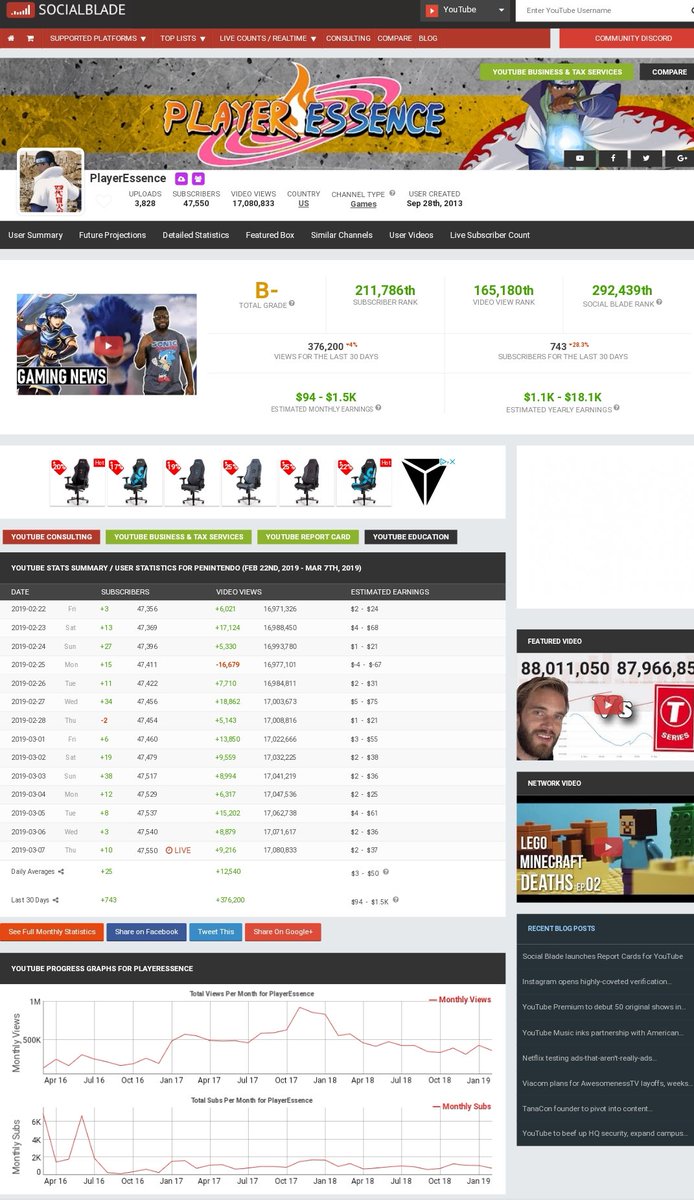Image resolution: width=694 pixels, height=1200 pixels.
Task: Click help icon beside Total Grade
Action: [291, 303]
